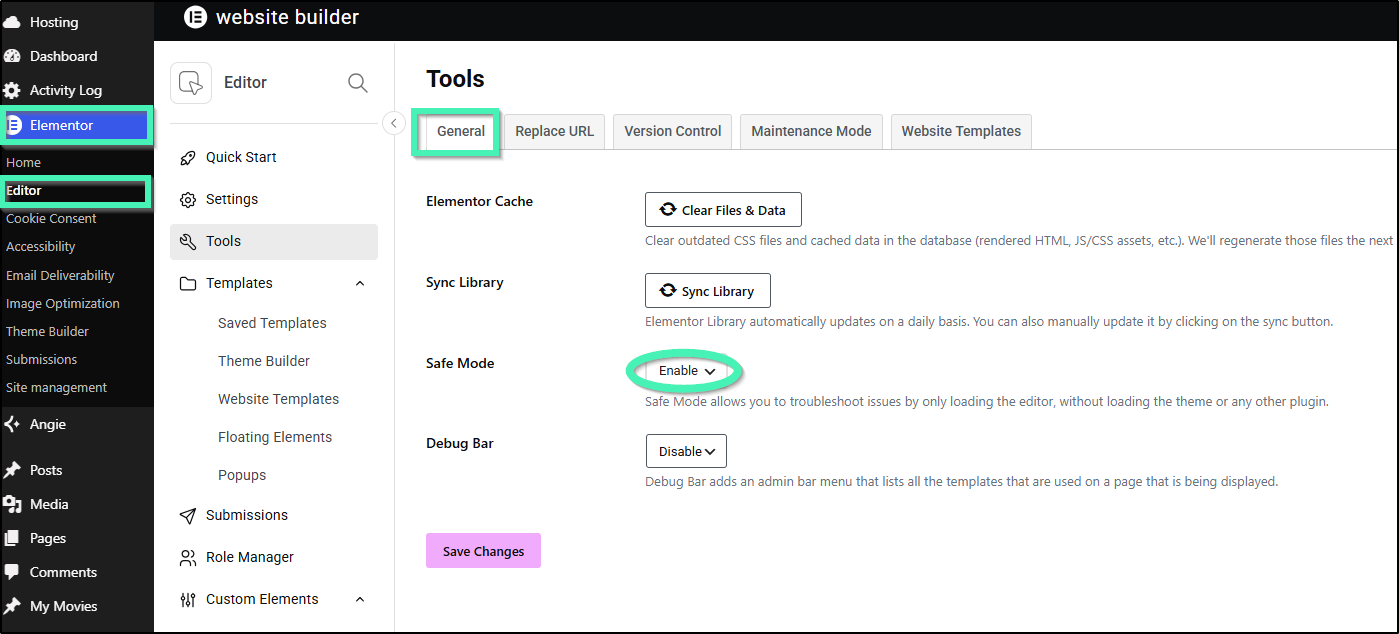Open Accessibility submenu item
This screenshot has height=634, width=1399.
41,246
